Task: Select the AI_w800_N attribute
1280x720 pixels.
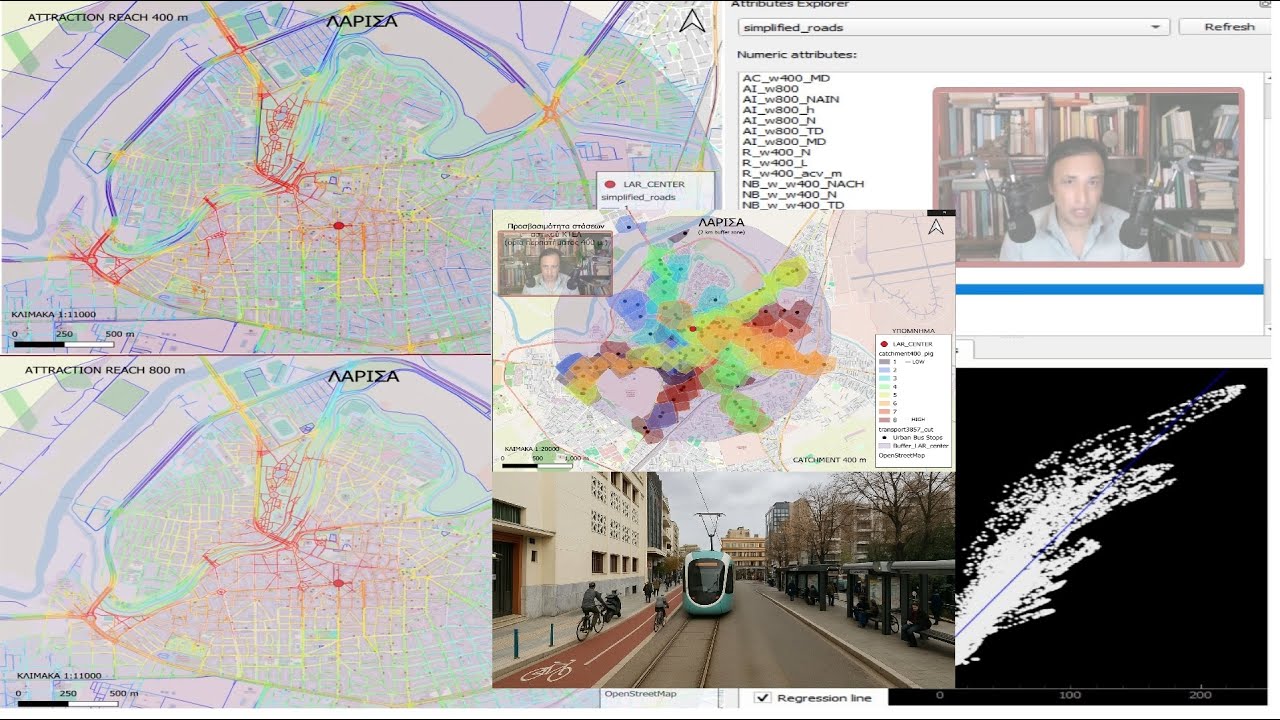Action: coord(779,121)
